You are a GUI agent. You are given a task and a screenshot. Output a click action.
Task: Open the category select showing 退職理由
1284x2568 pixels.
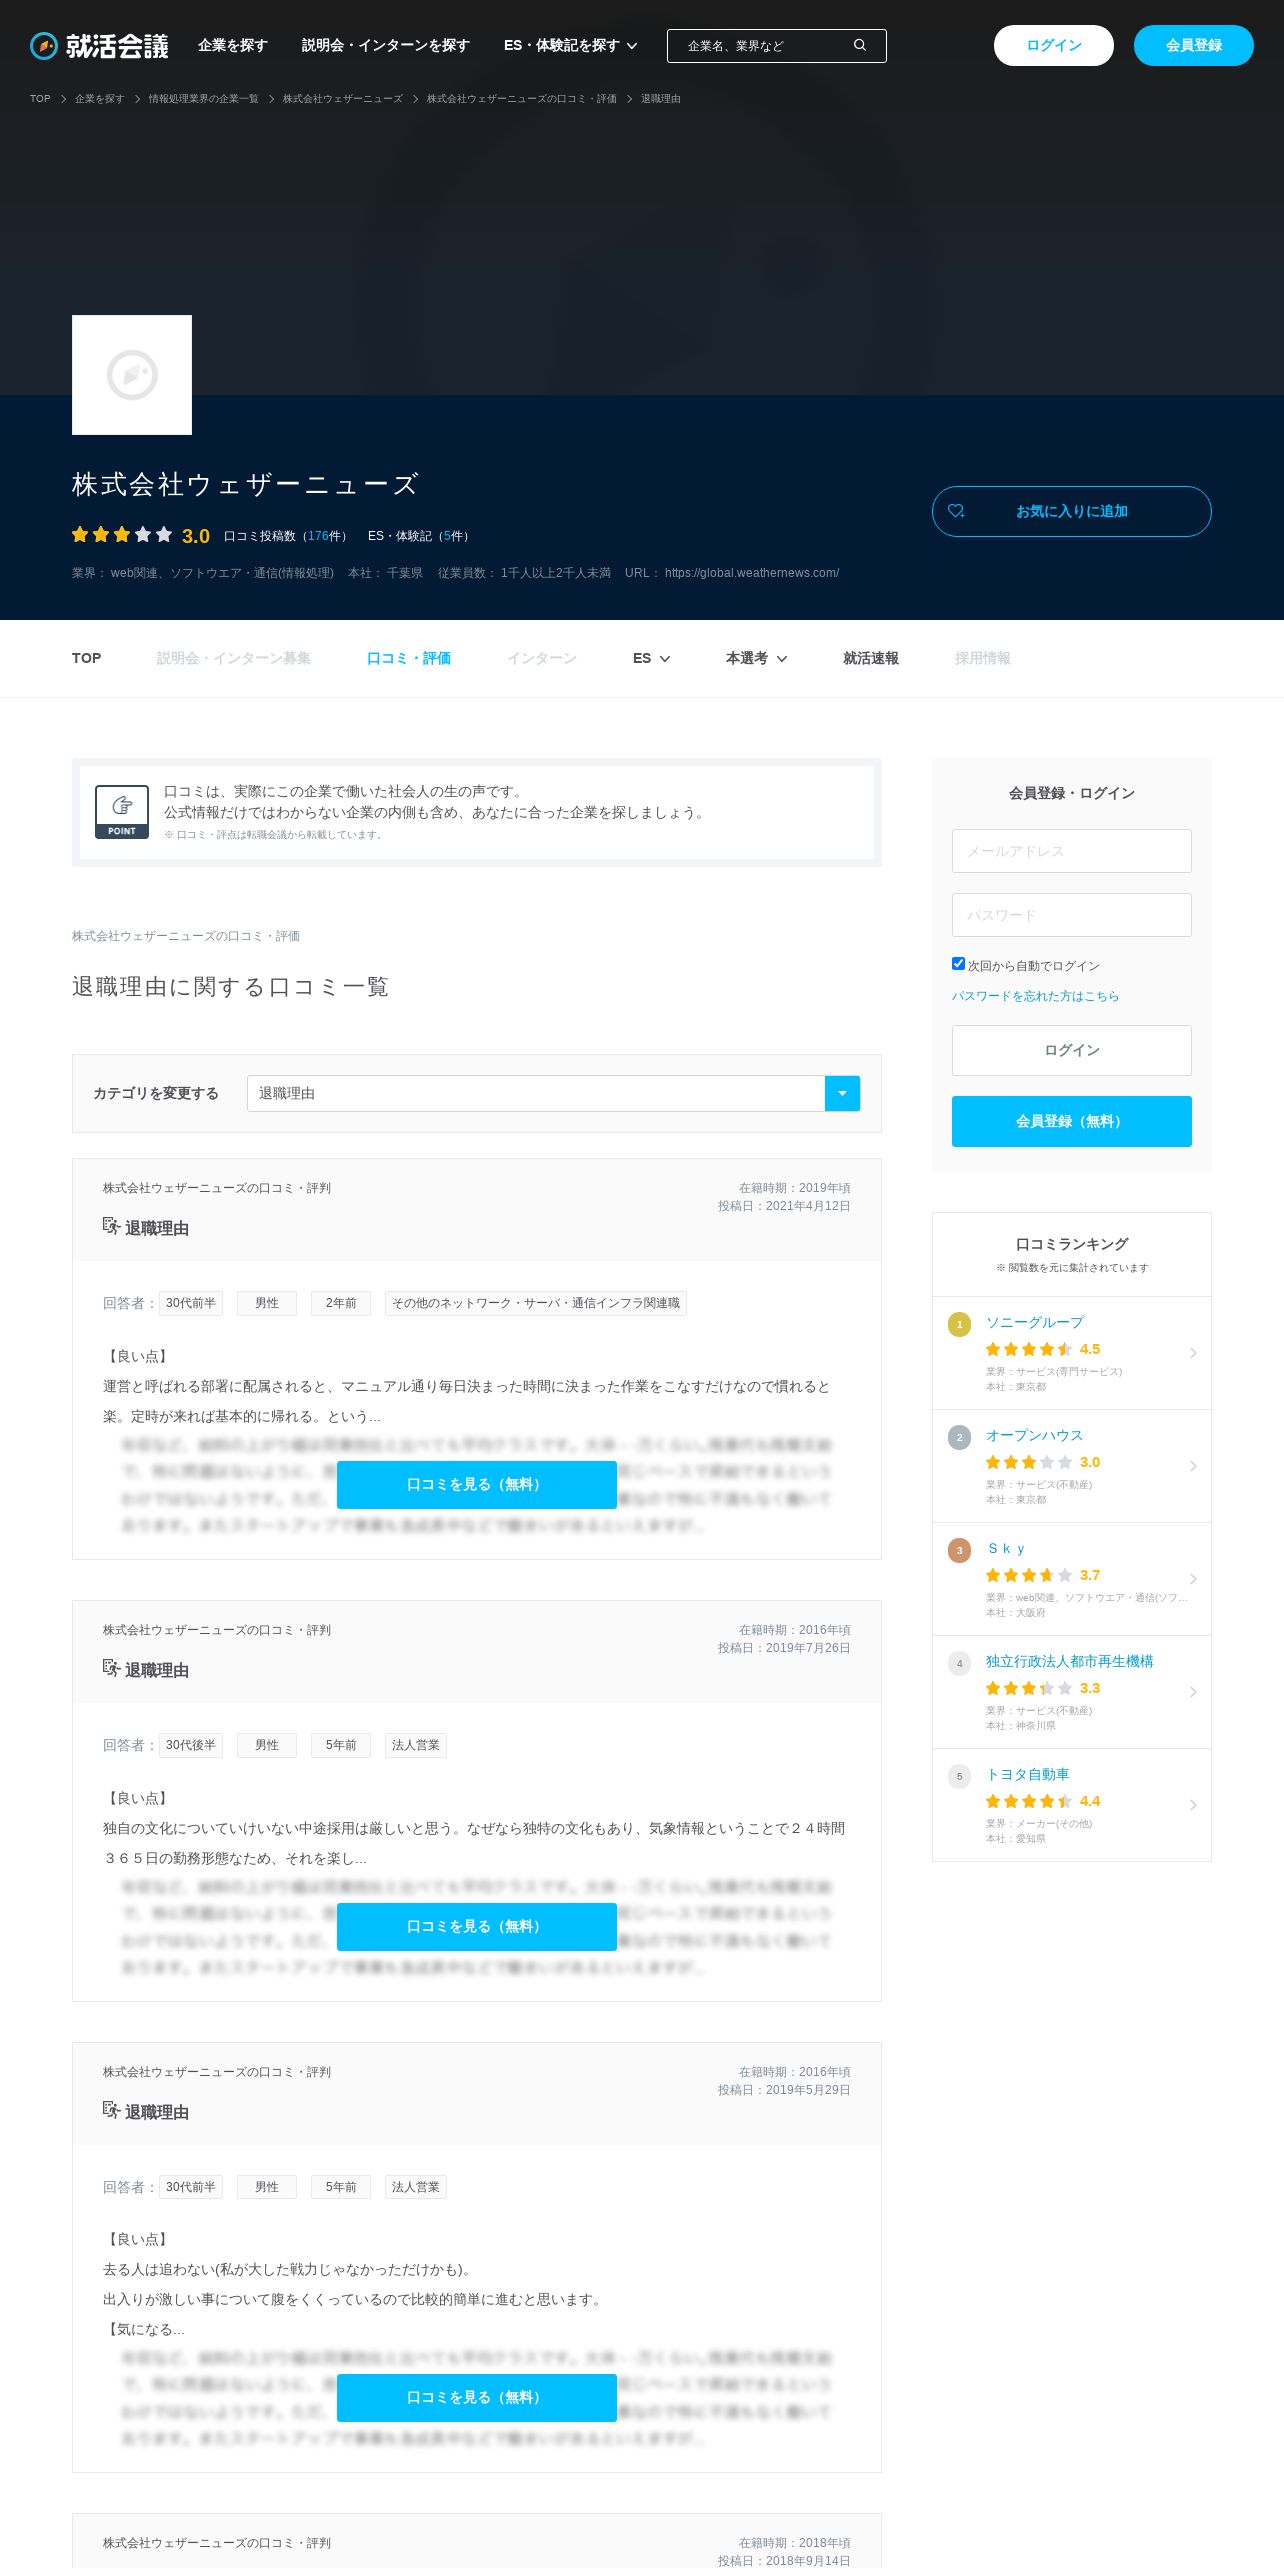pyautogui.click(x=553, y=1093)
